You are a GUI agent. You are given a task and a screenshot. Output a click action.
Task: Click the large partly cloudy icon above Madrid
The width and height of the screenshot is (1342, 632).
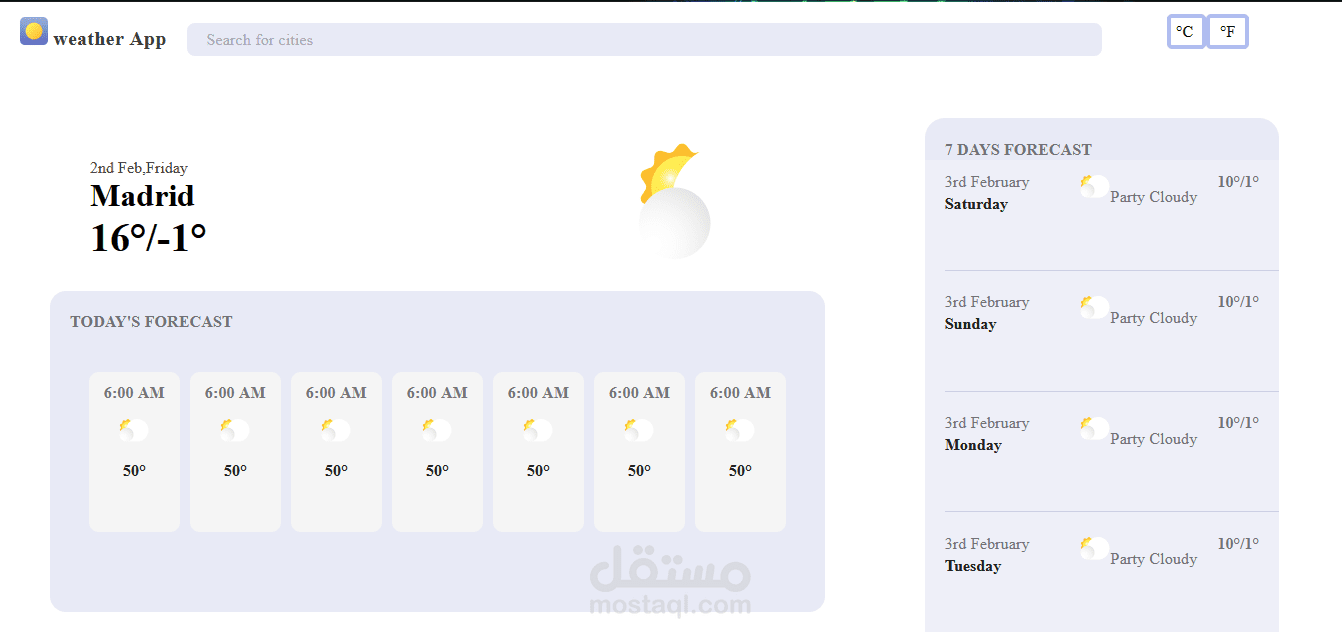(x=674, y=200)
